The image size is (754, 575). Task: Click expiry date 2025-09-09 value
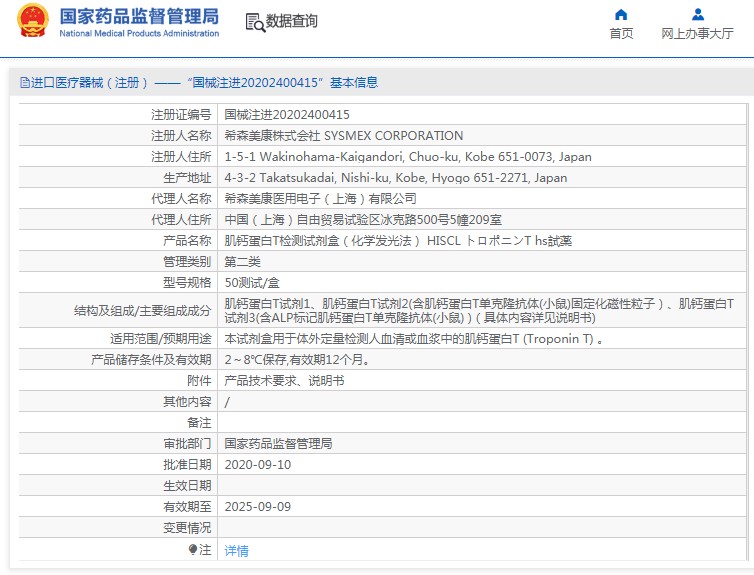click(x=258, y=507)
